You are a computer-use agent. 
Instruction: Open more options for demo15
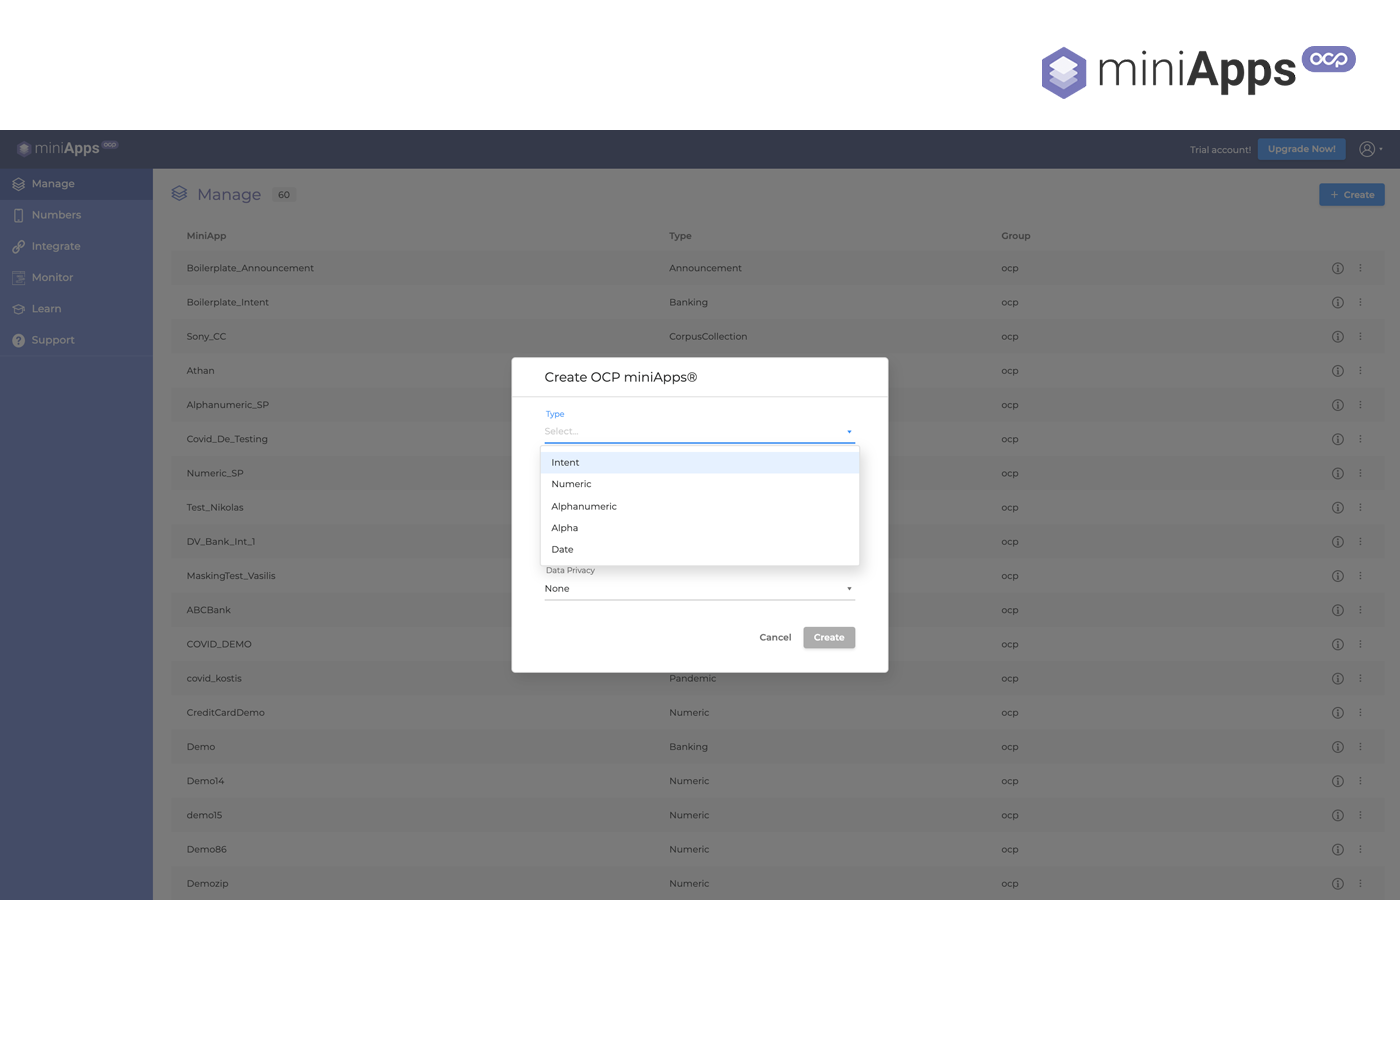click(1360, 815)
